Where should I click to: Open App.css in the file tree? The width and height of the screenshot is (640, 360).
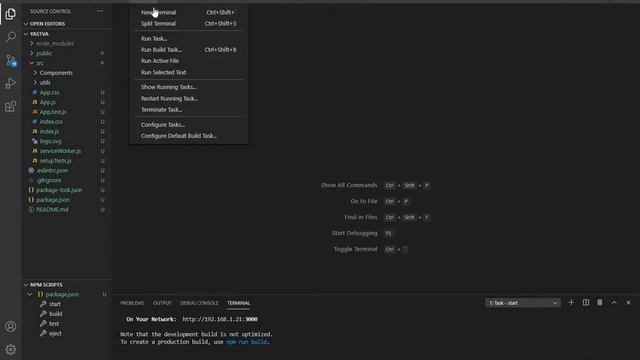click(49, 92)
